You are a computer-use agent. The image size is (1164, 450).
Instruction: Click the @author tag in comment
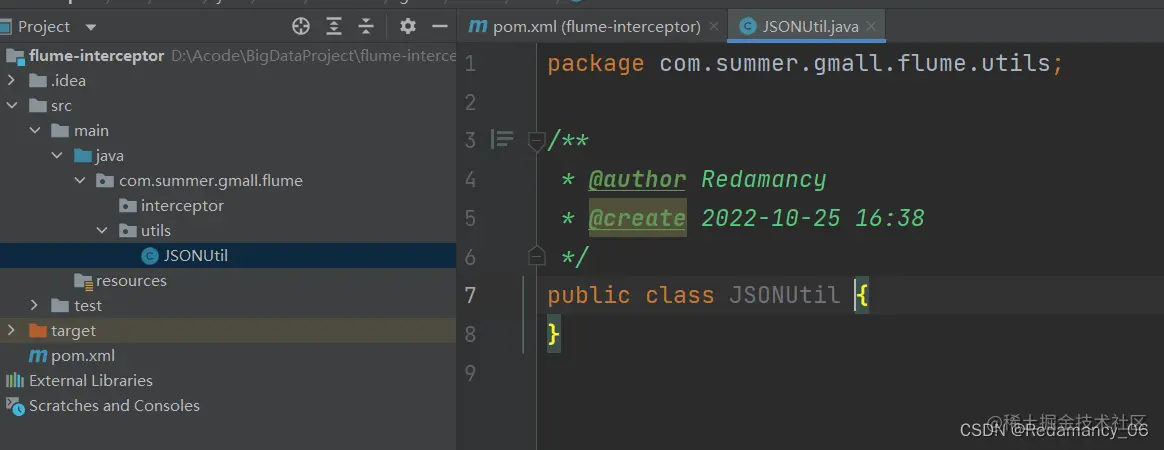click(637, 179)
